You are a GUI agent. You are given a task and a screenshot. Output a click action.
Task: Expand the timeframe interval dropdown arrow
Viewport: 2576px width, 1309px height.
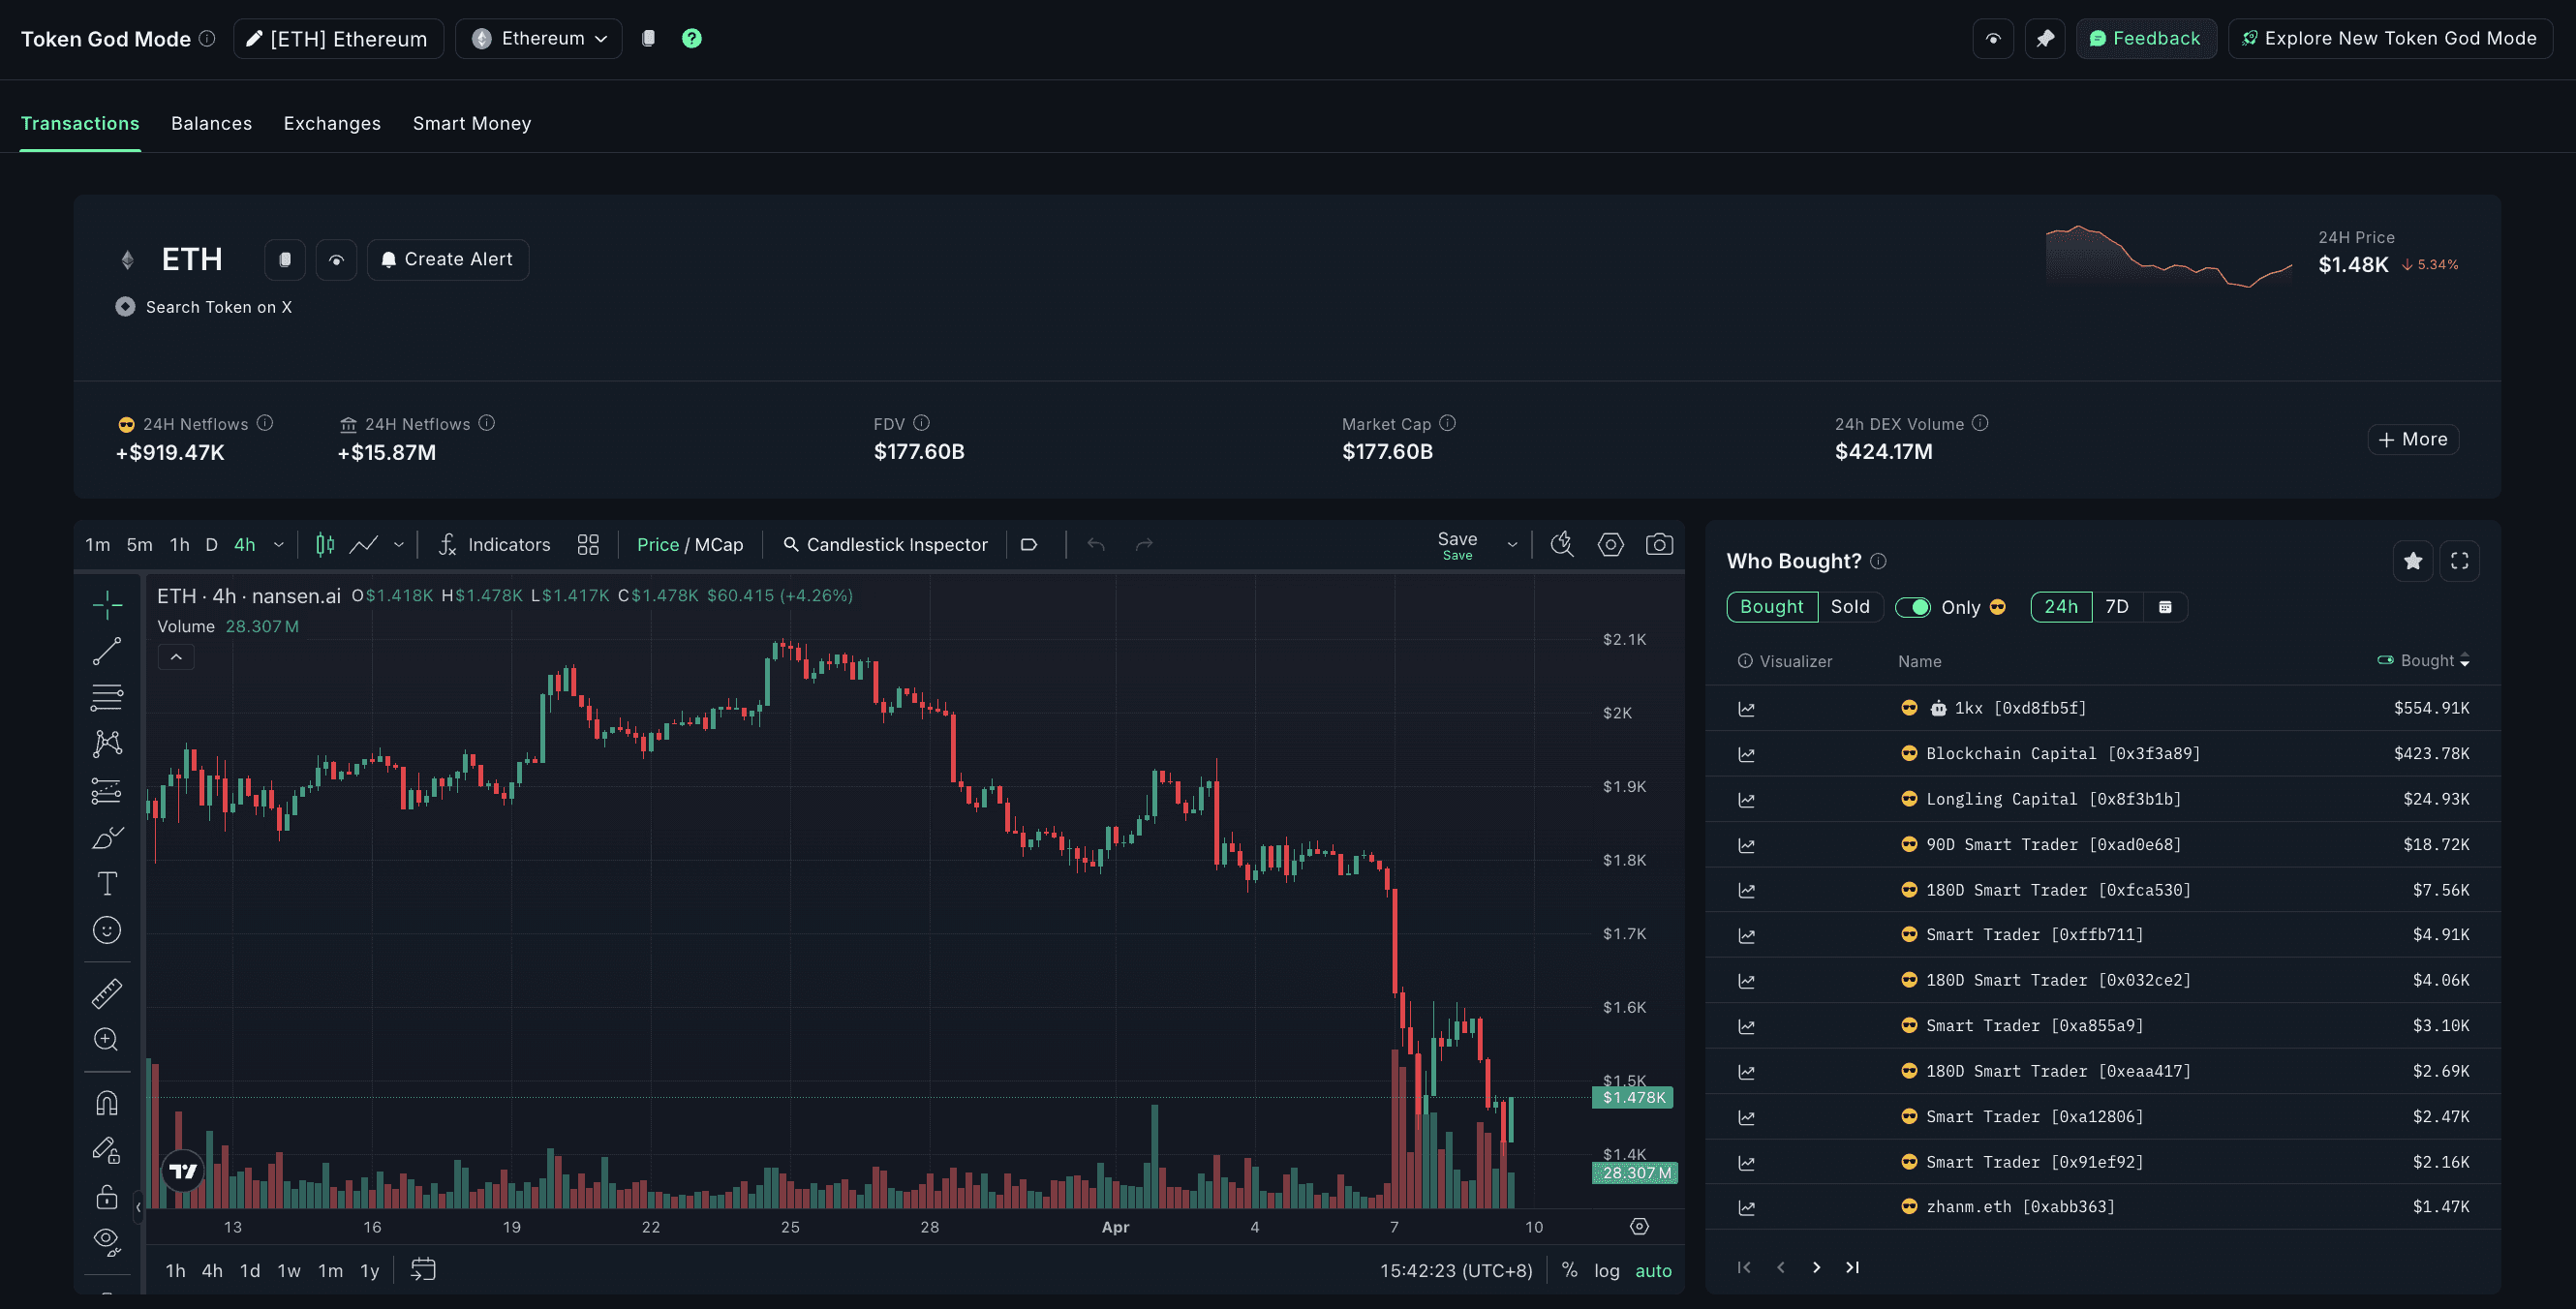(x=279, y=545)
